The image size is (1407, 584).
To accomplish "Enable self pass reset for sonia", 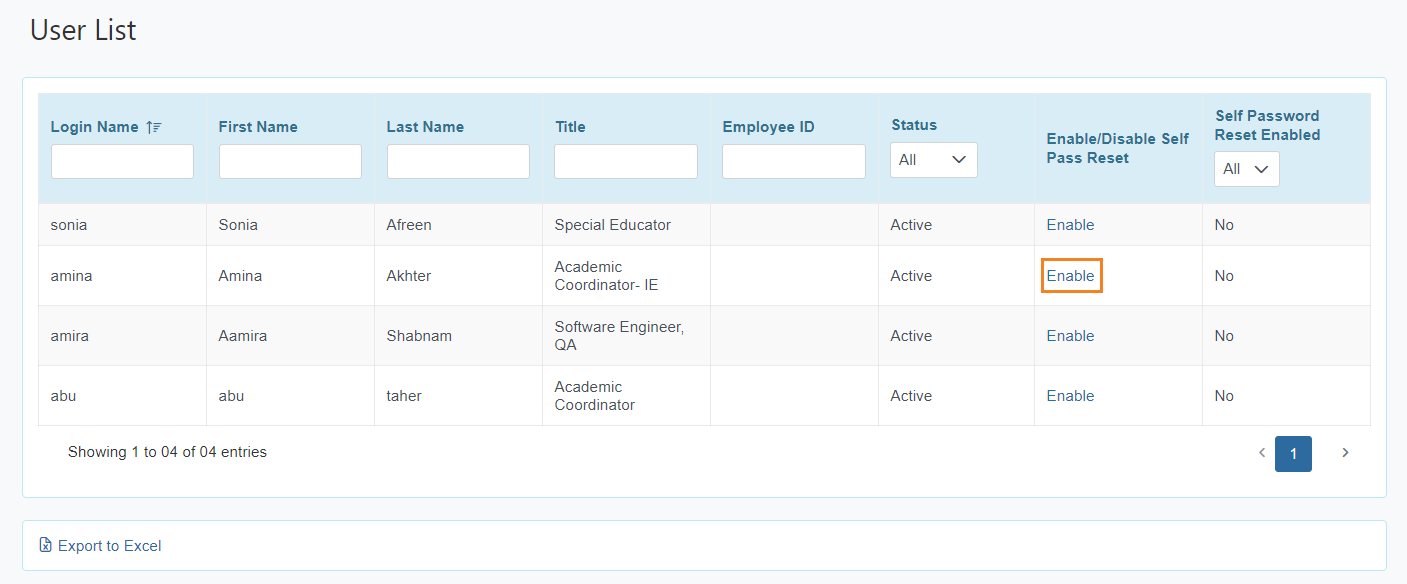I will [1070, 225].
